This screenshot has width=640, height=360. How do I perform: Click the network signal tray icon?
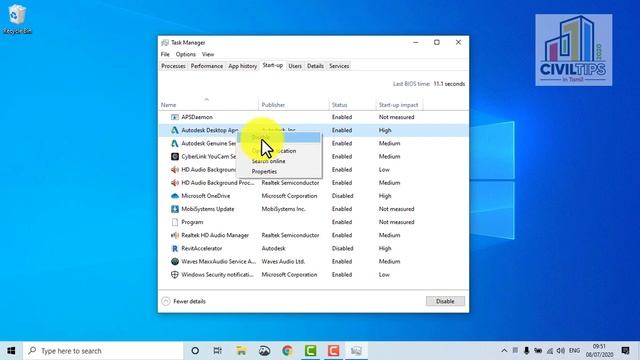[x=550, y=351]
